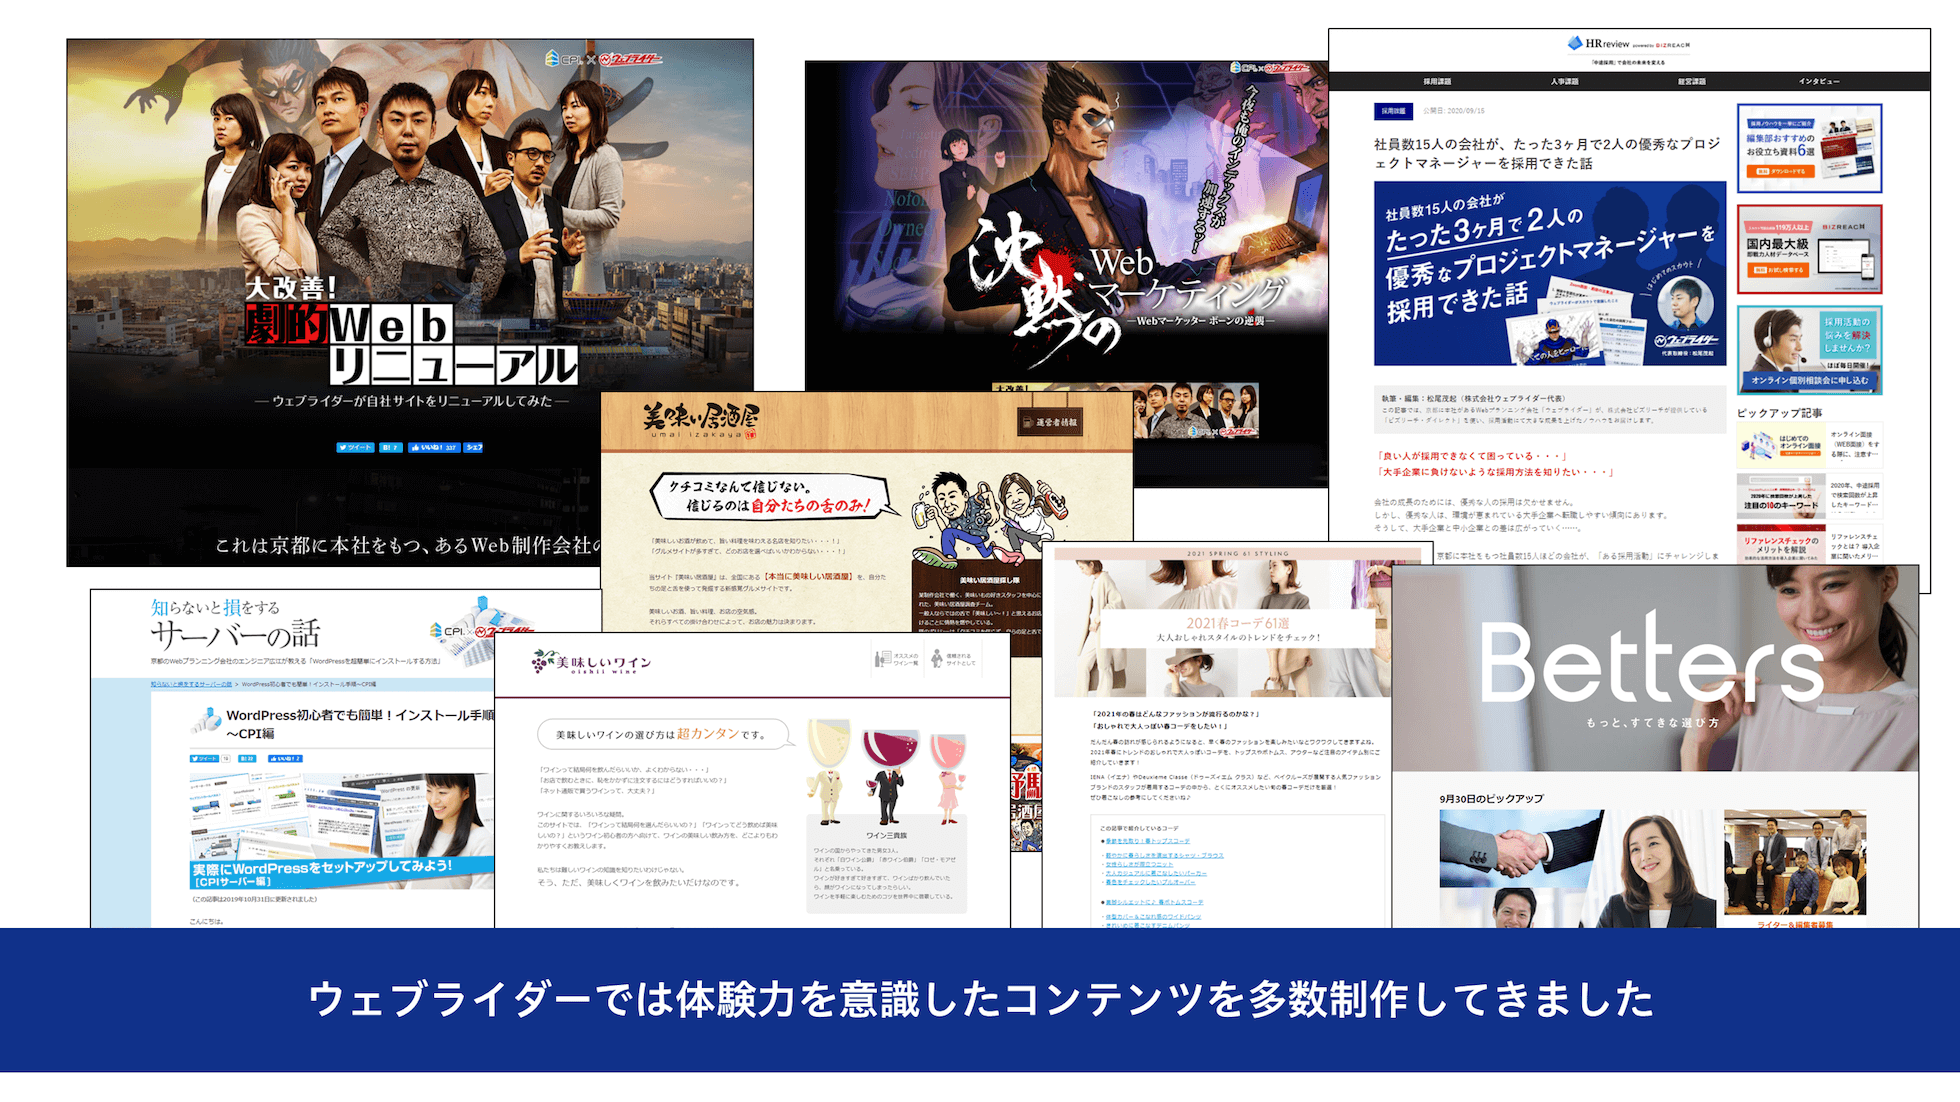
Task: Click the 美味い居酒屋 logo
Action: click(700, 421)
